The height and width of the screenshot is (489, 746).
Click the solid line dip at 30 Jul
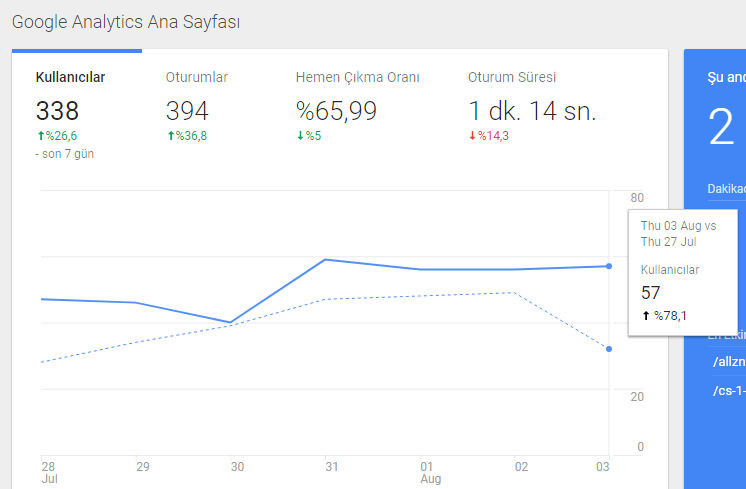click(x=230, y=323)
